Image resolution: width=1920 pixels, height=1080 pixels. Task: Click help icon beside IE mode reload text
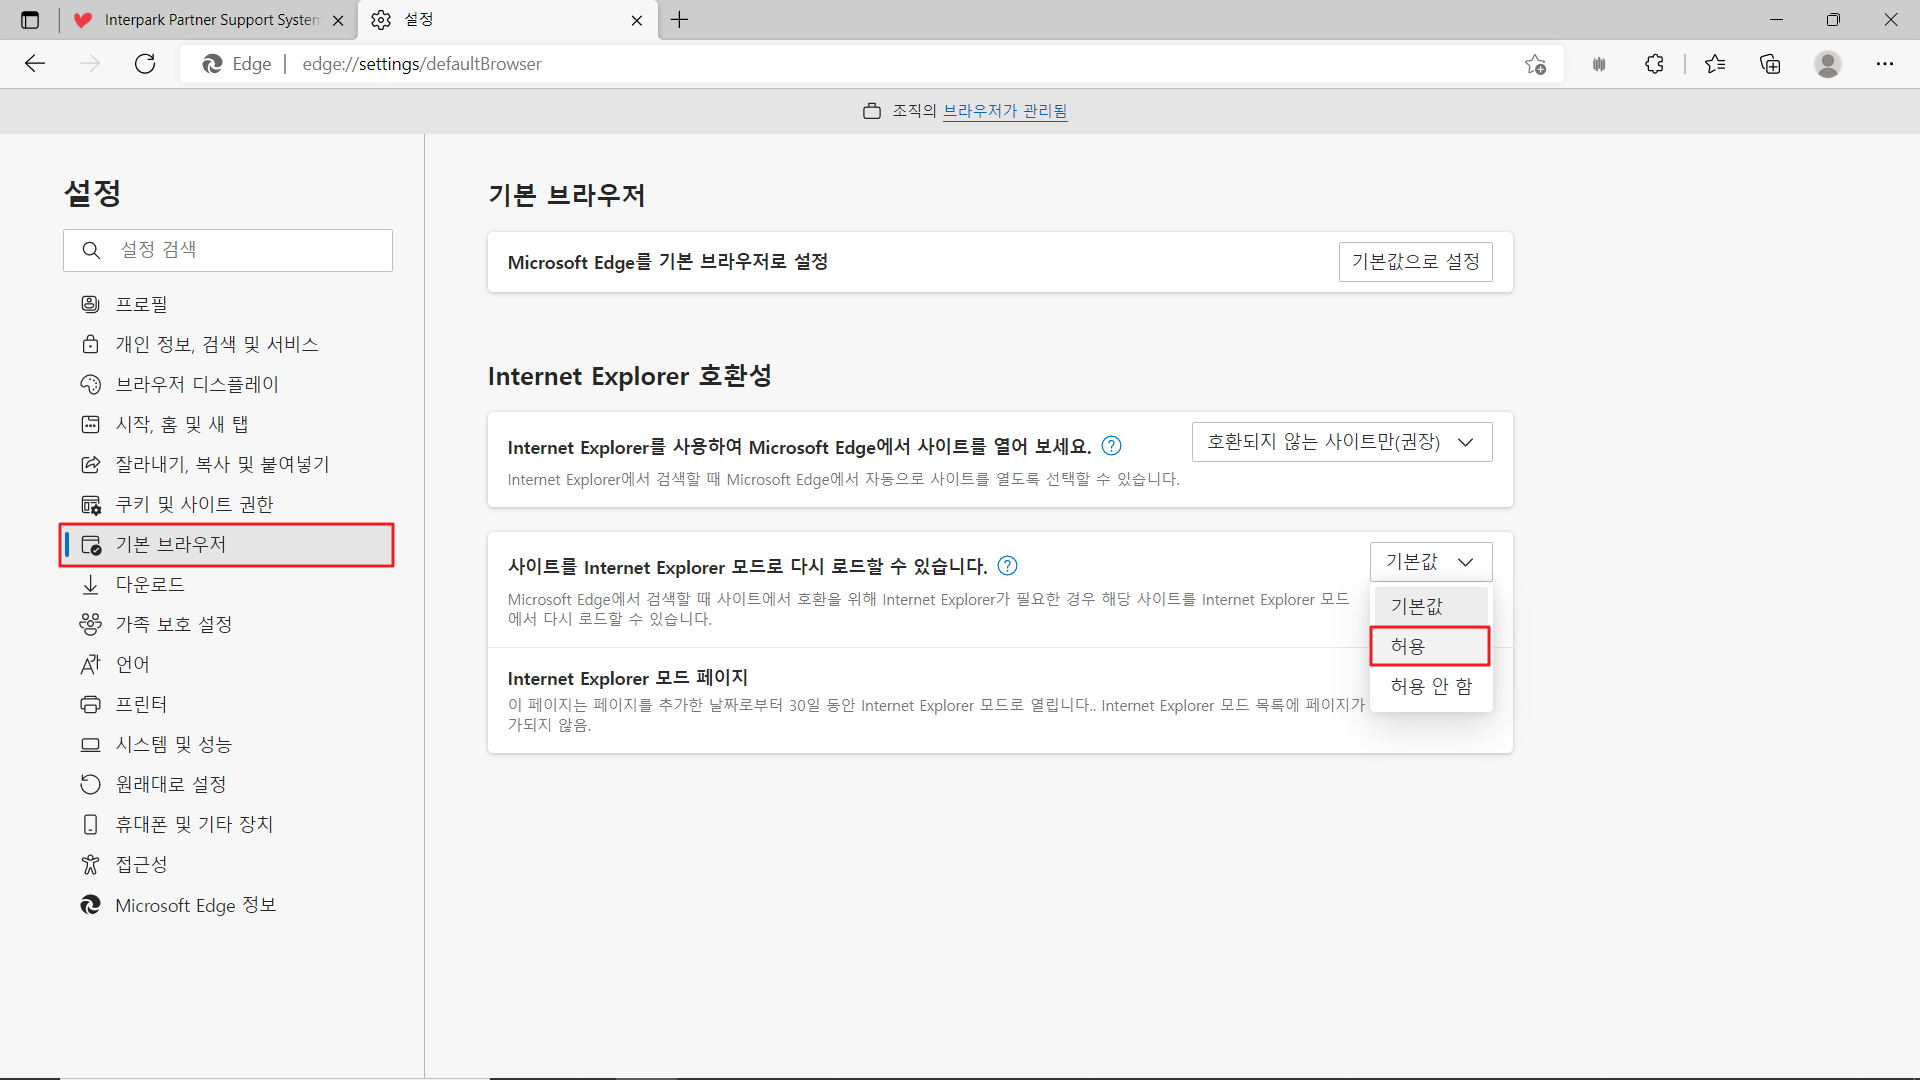coord(1008,566)
